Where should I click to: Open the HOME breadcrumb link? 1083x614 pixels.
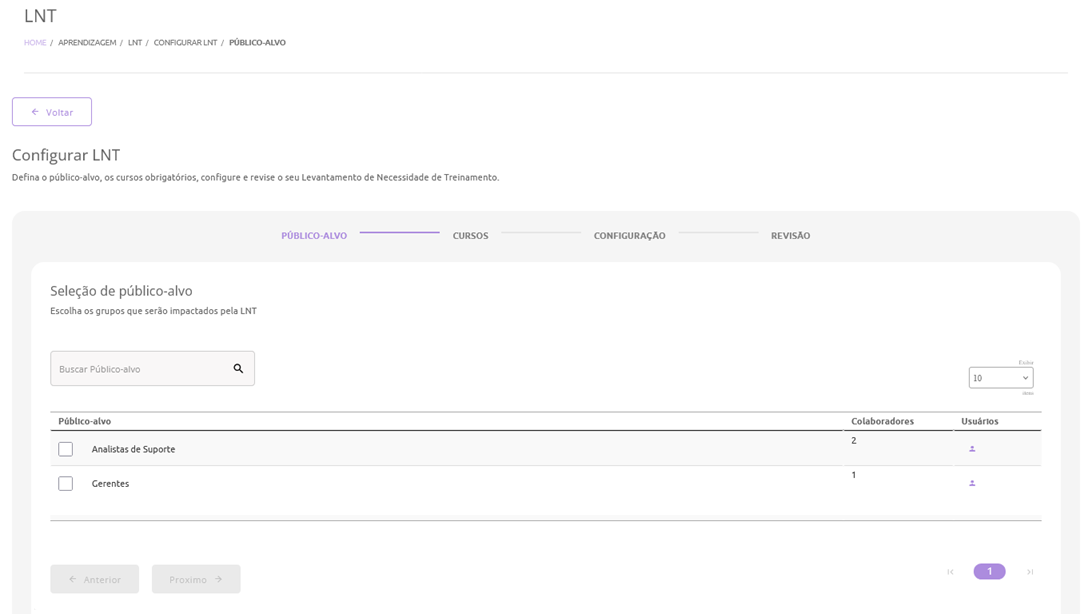pyautogui.click(x=35, y=43)
